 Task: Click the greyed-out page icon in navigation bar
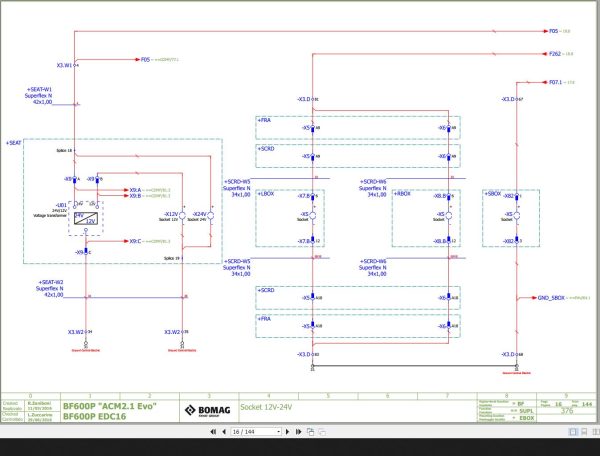(x=322, y=432)
